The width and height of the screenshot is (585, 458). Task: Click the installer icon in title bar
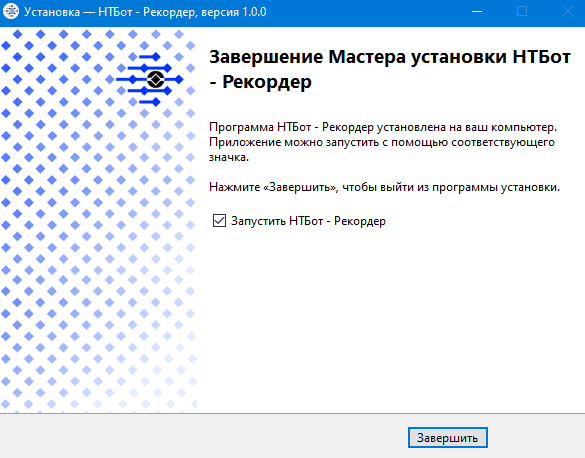click(x=11, y=12)
